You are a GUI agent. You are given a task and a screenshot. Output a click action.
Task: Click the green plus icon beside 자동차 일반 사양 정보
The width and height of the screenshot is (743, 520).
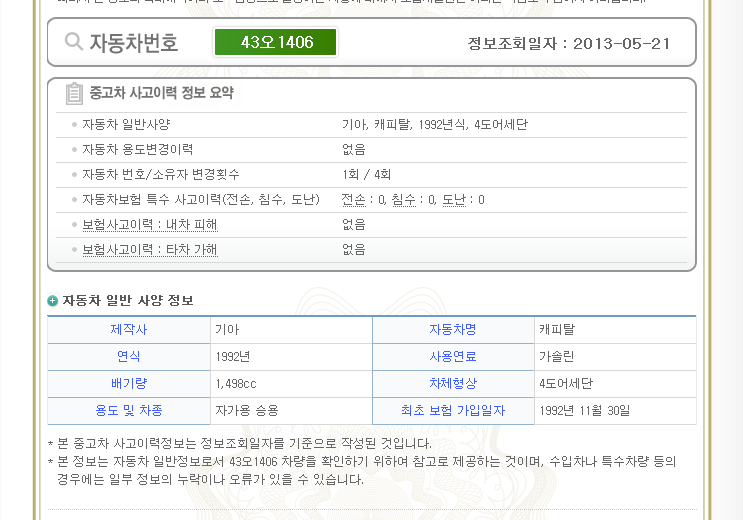pos(53,301)
